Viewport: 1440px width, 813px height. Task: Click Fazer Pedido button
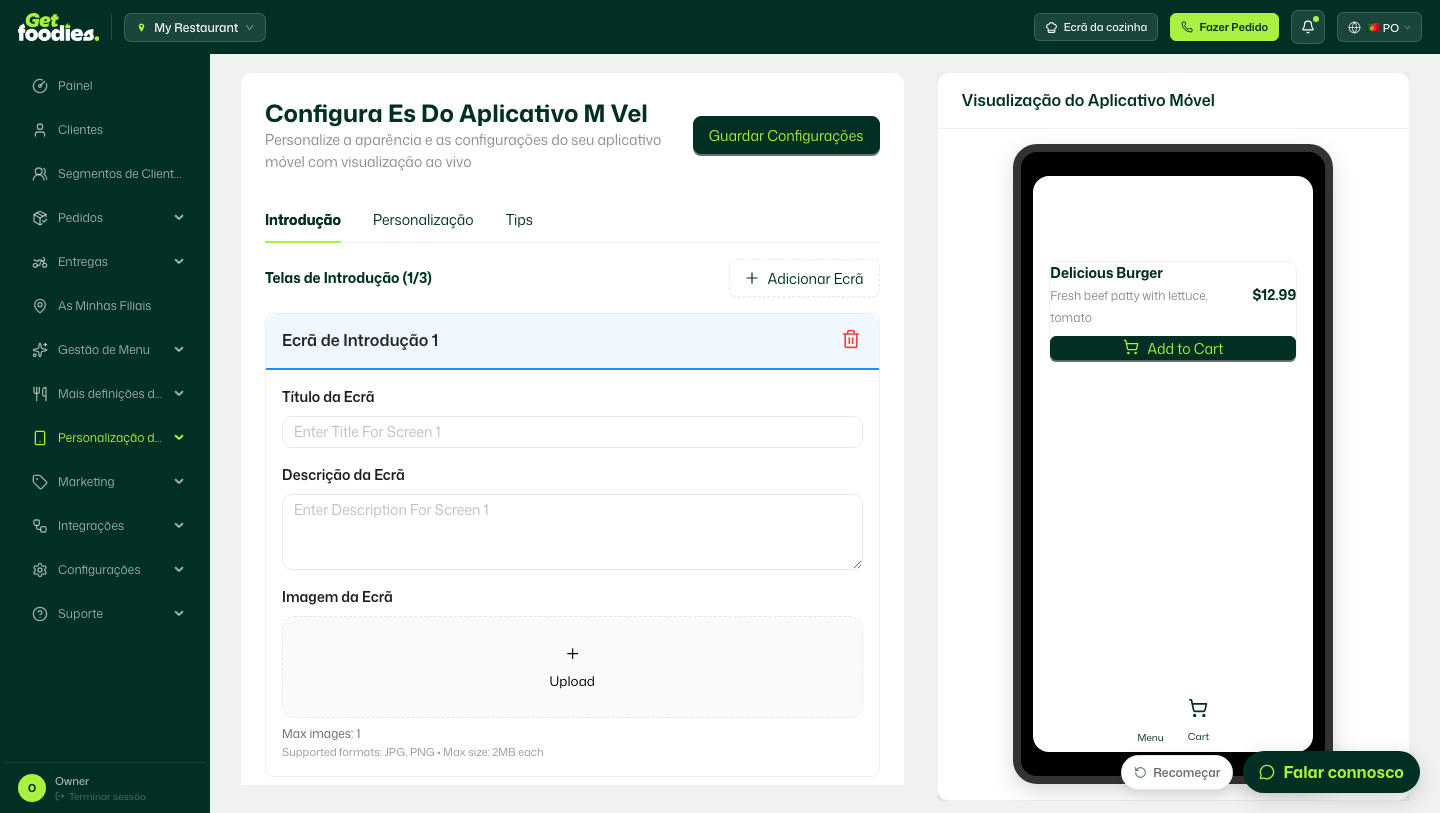click(x=1224, y=27)
